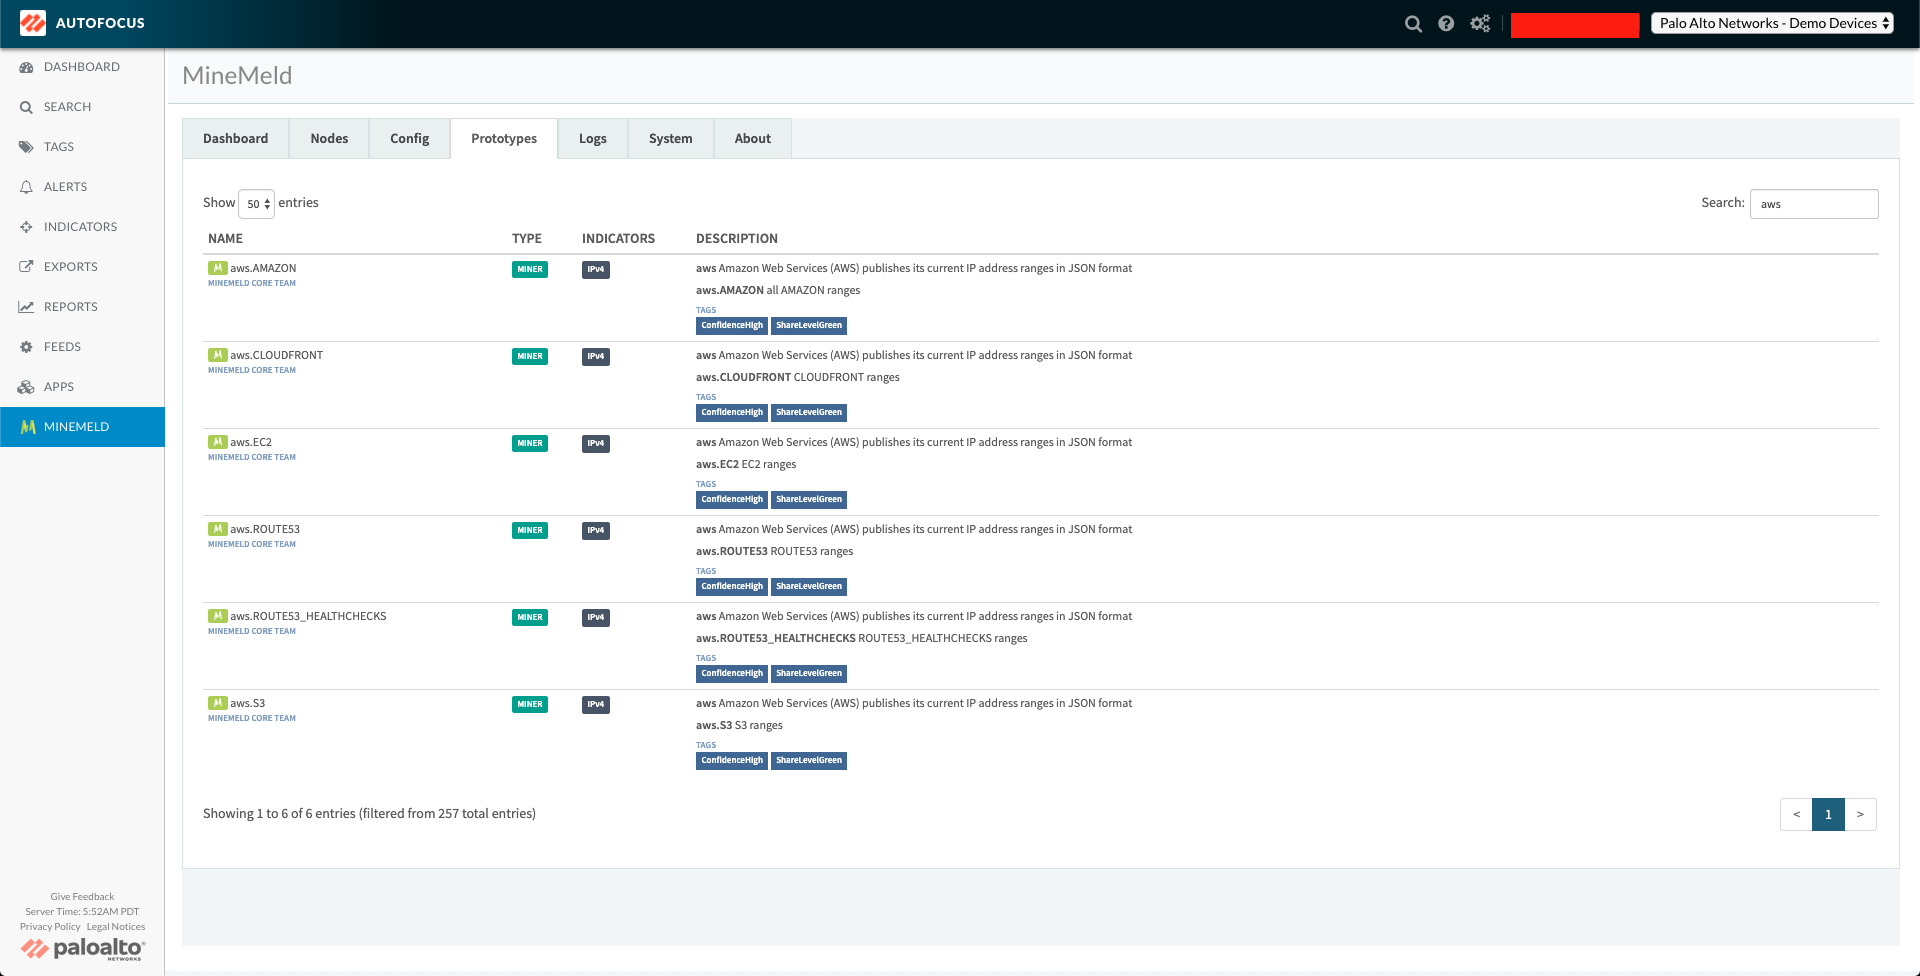Viewport: 1920px width, 976px height.
Task: Open the settings gears icon
Action: pos(1480,24)
